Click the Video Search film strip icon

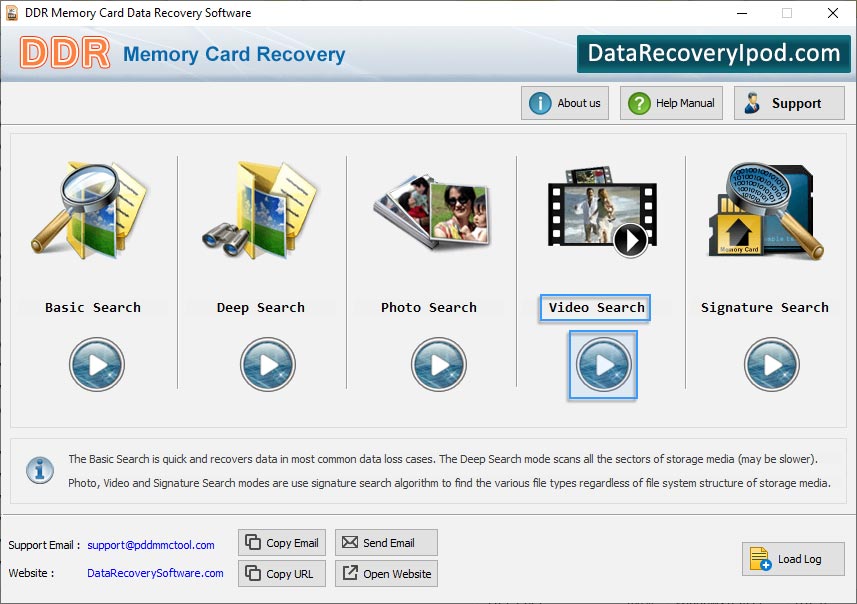(602, 212)
